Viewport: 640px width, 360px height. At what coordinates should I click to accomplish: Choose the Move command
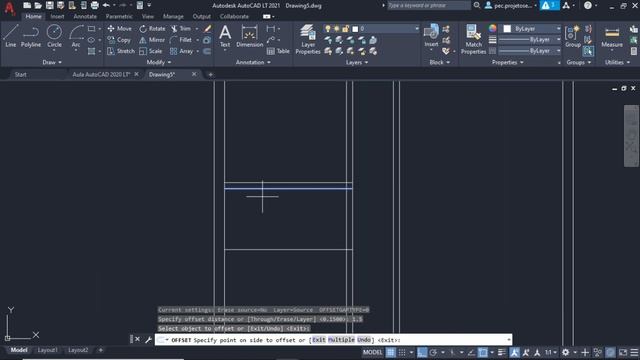(119, 29)
